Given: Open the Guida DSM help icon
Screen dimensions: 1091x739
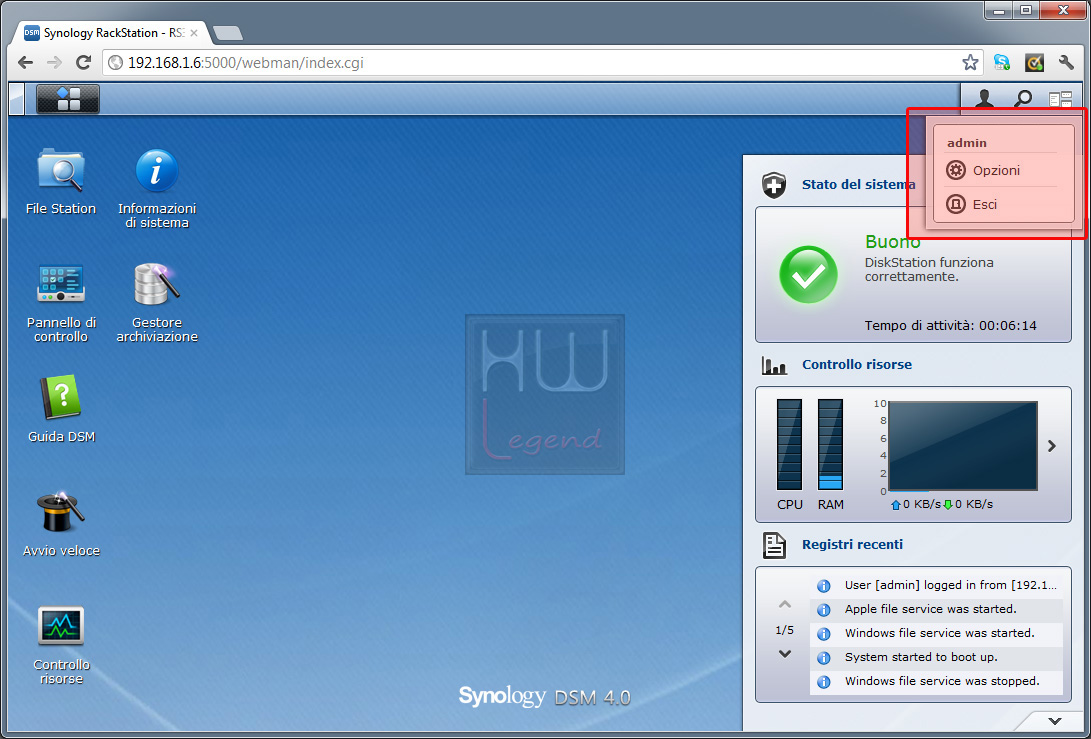Looking at the screenshot, I should coord(61,409).
